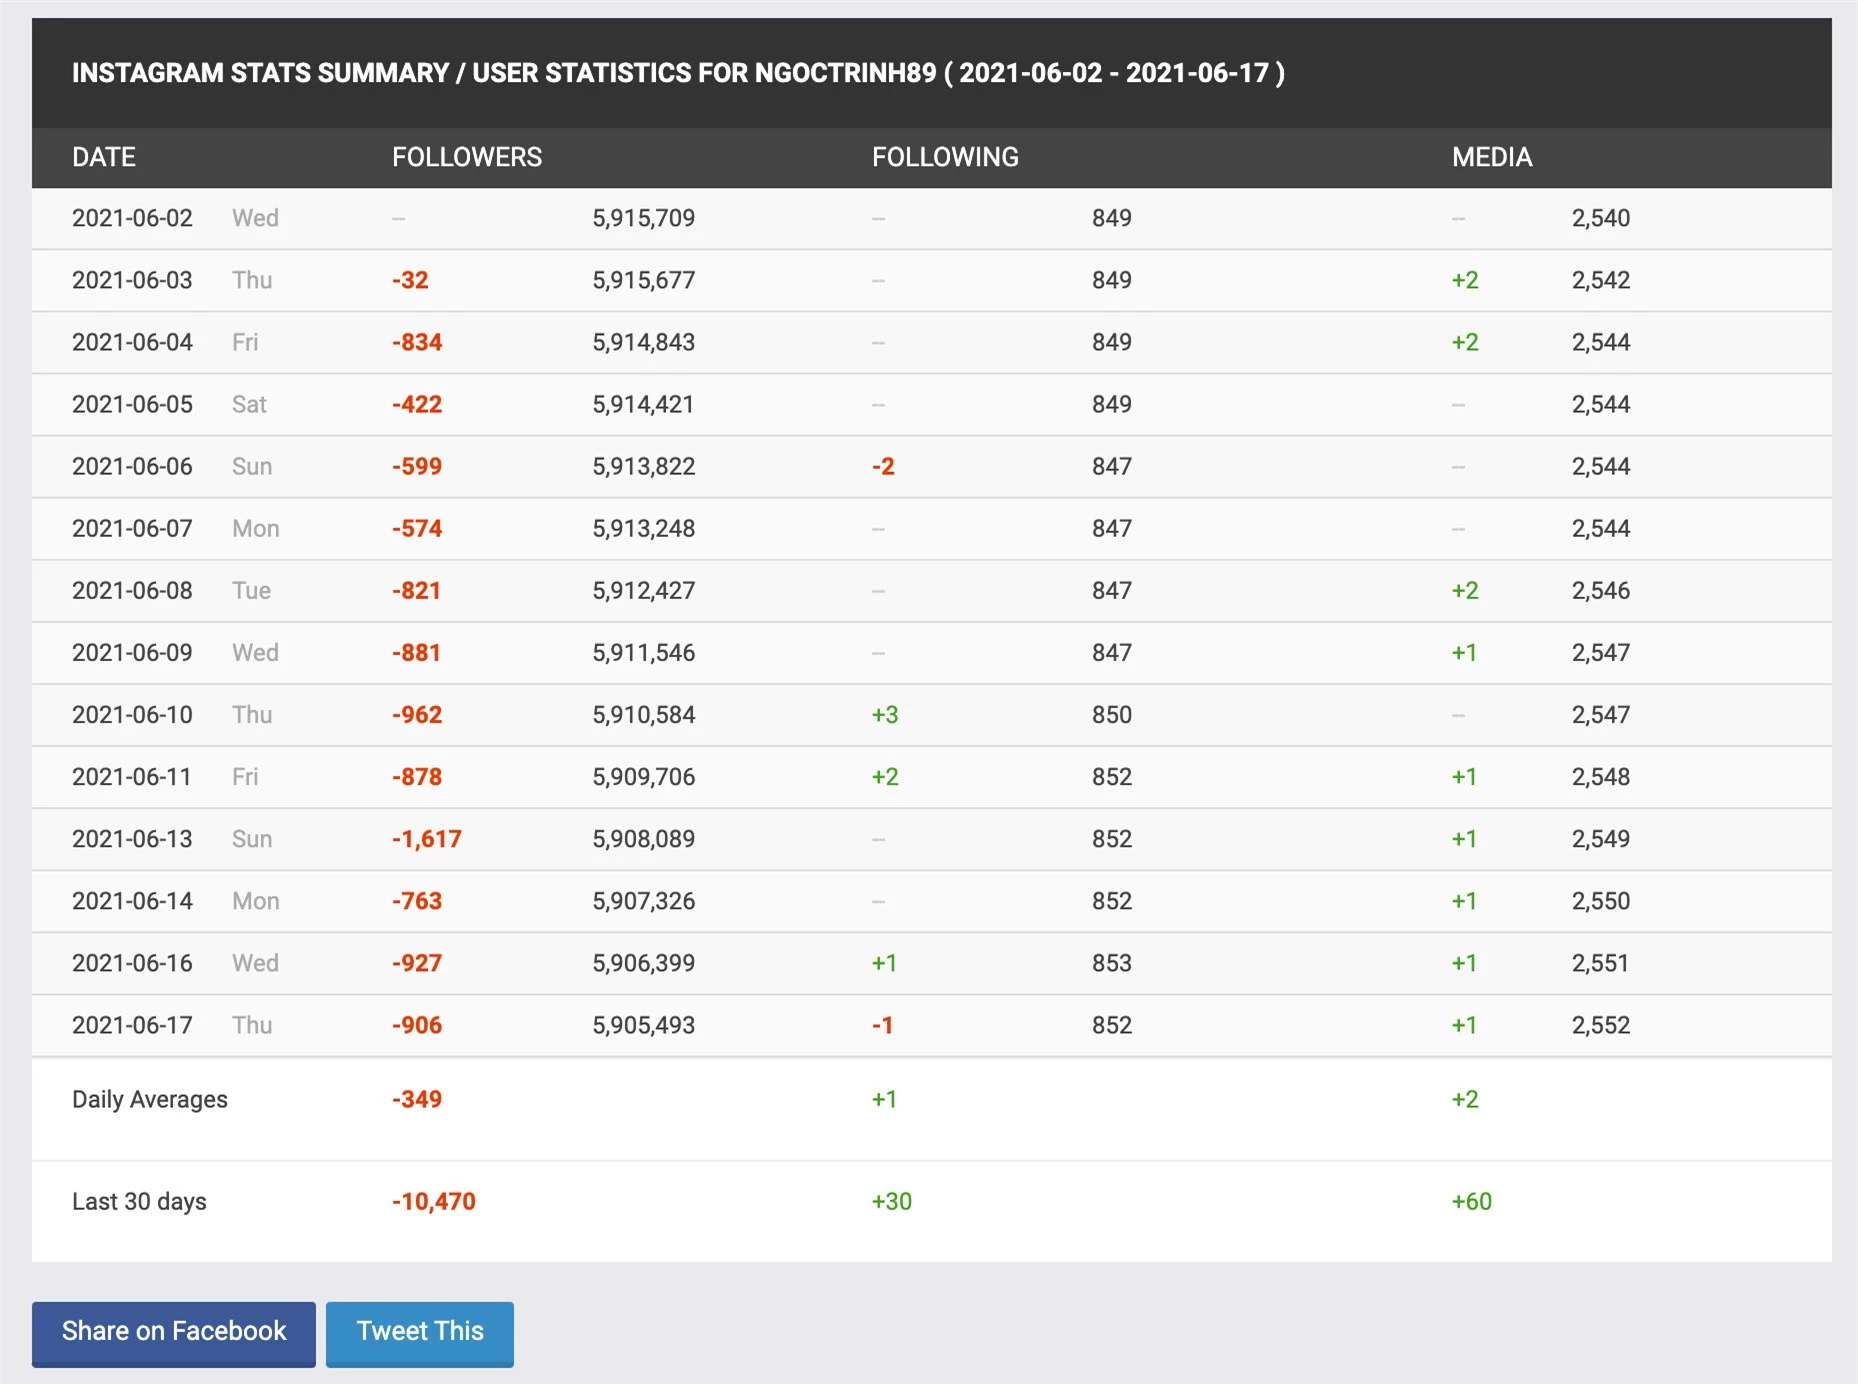Viewport: 1858px width, 1384px height.
Task: Click the -821 follower change
Action: [x=416, y=590]
